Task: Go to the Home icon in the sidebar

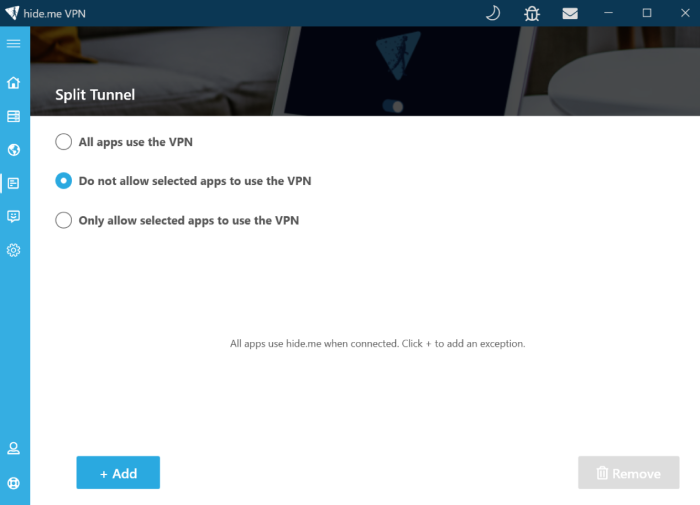Action: (13, 83)
